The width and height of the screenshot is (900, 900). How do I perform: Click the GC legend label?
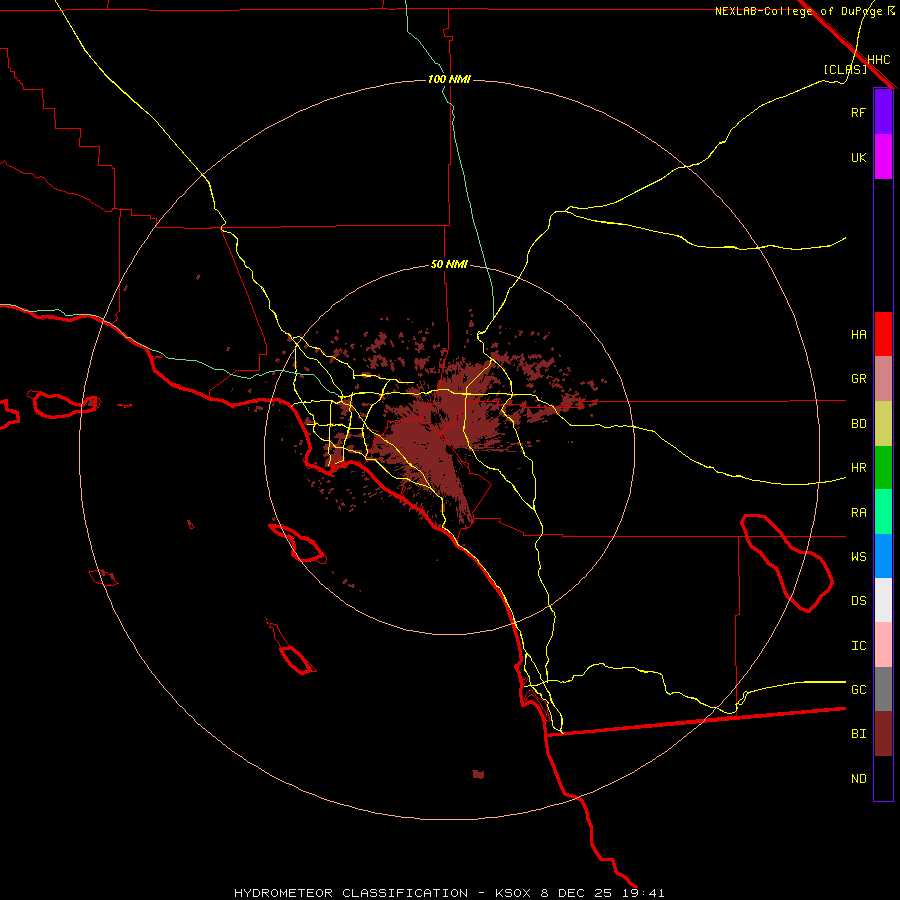click(858, 690)
